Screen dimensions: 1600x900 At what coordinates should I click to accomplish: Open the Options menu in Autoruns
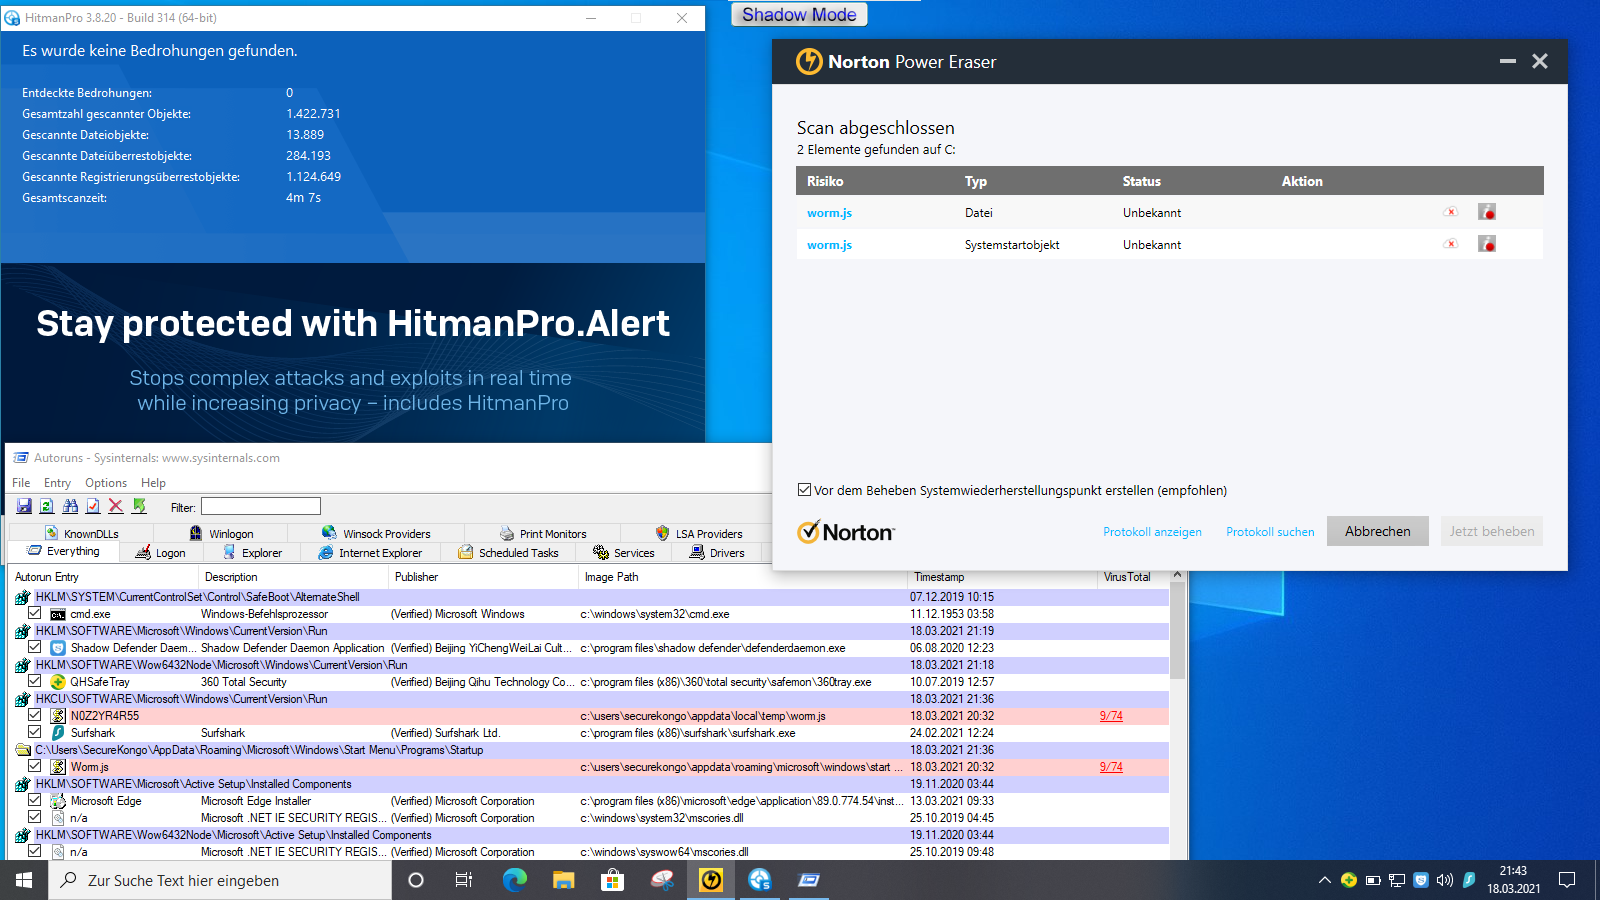106,483
